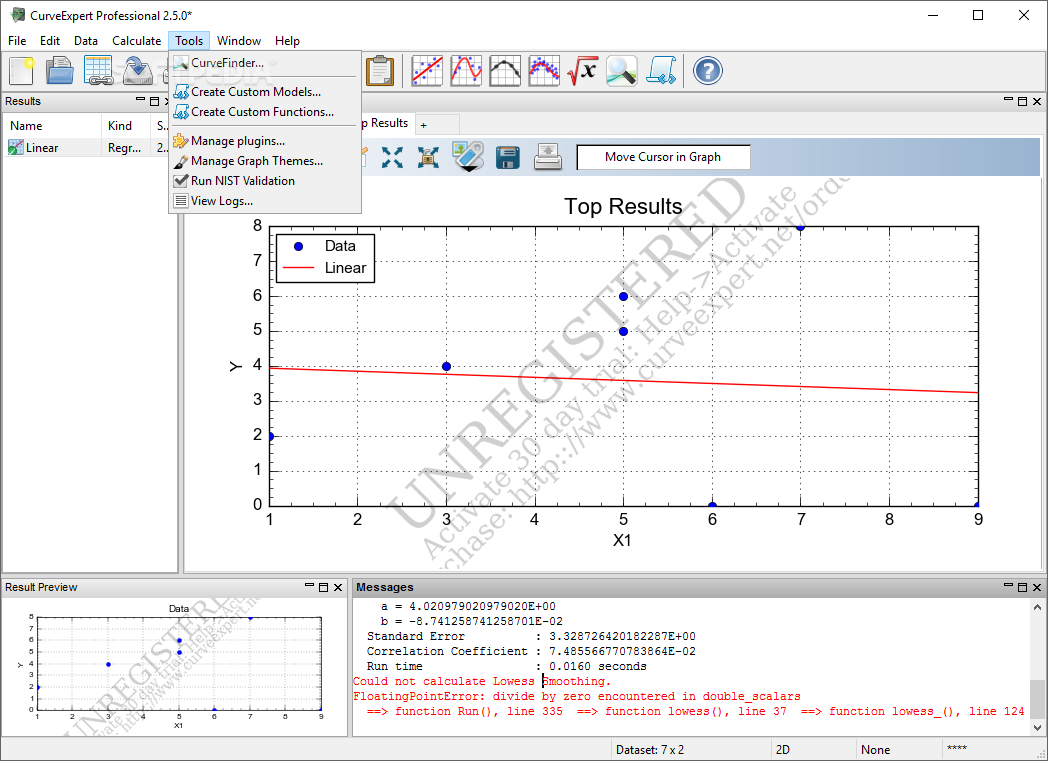Maximize the Messages panel
This screenshot has width=1048, height=761.
pyautogui.click(x=1023, y=587)
